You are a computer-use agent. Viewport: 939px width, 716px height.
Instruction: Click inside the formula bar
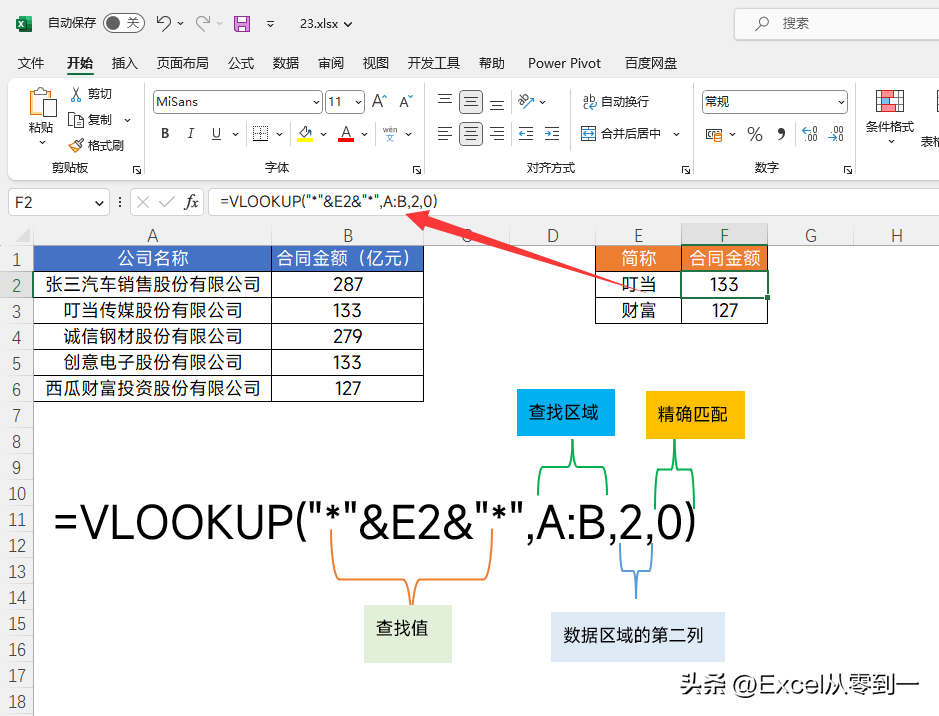(575, 202)
